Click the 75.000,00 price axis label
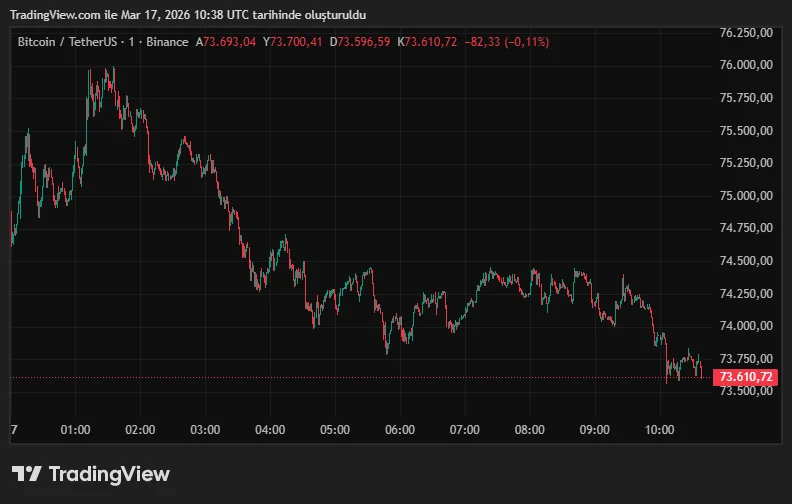The width and height of the screenshot is (792, 504). click(747, 195)
